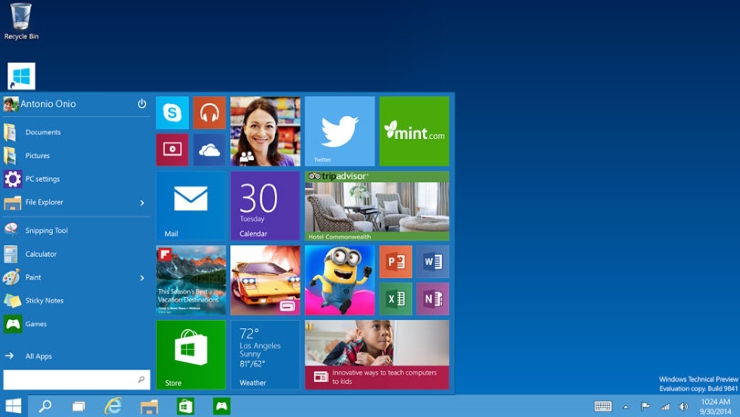740x417 pixels.
Task: Launch the Word tile
Action: coord(432,262)
